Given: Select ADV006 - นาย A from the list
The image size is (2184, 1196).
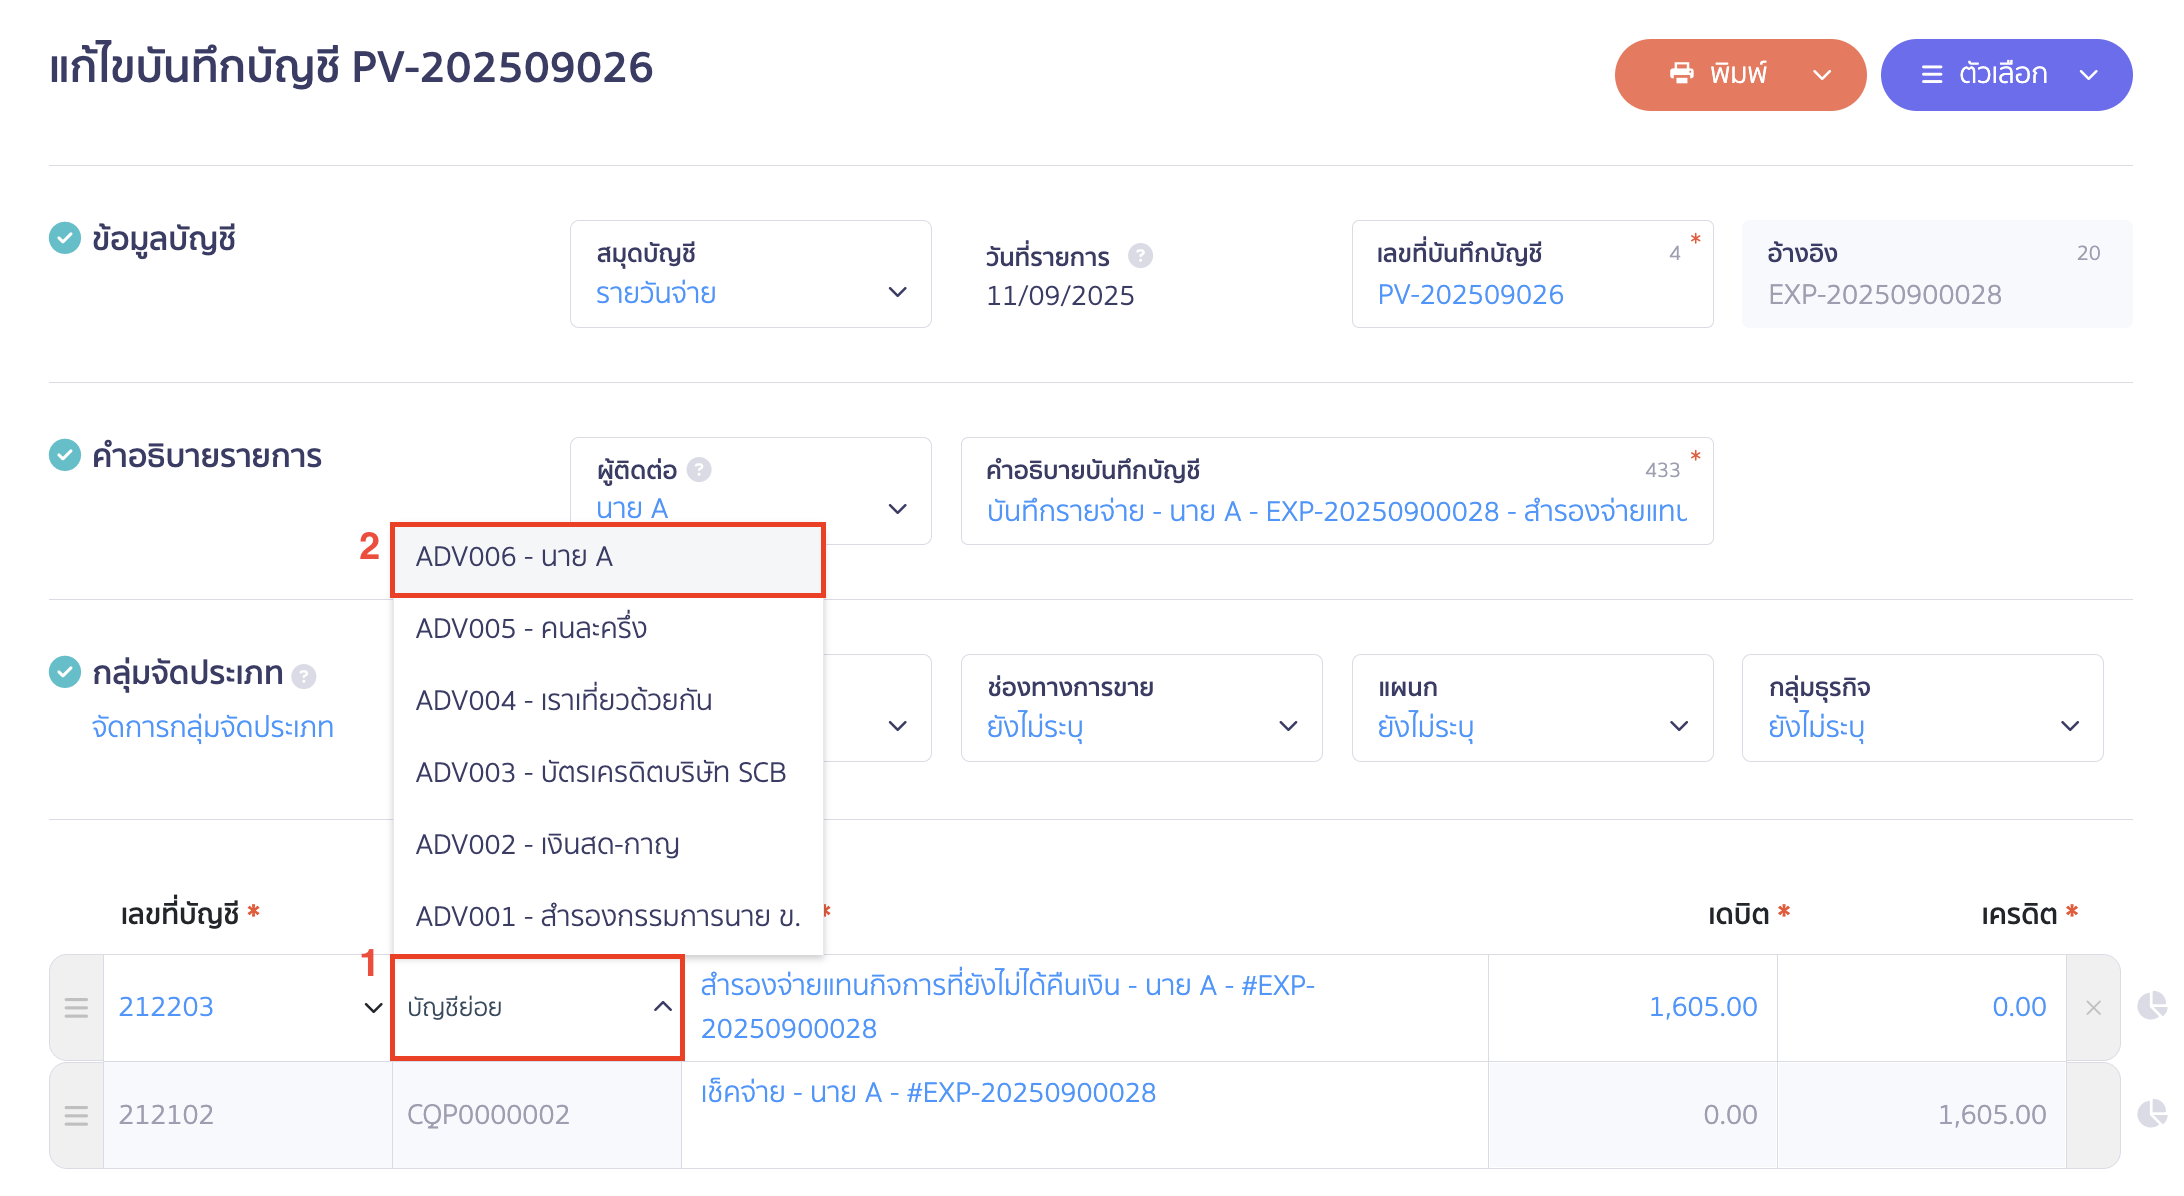Looking at the screenshot, I should coord(608,557).
